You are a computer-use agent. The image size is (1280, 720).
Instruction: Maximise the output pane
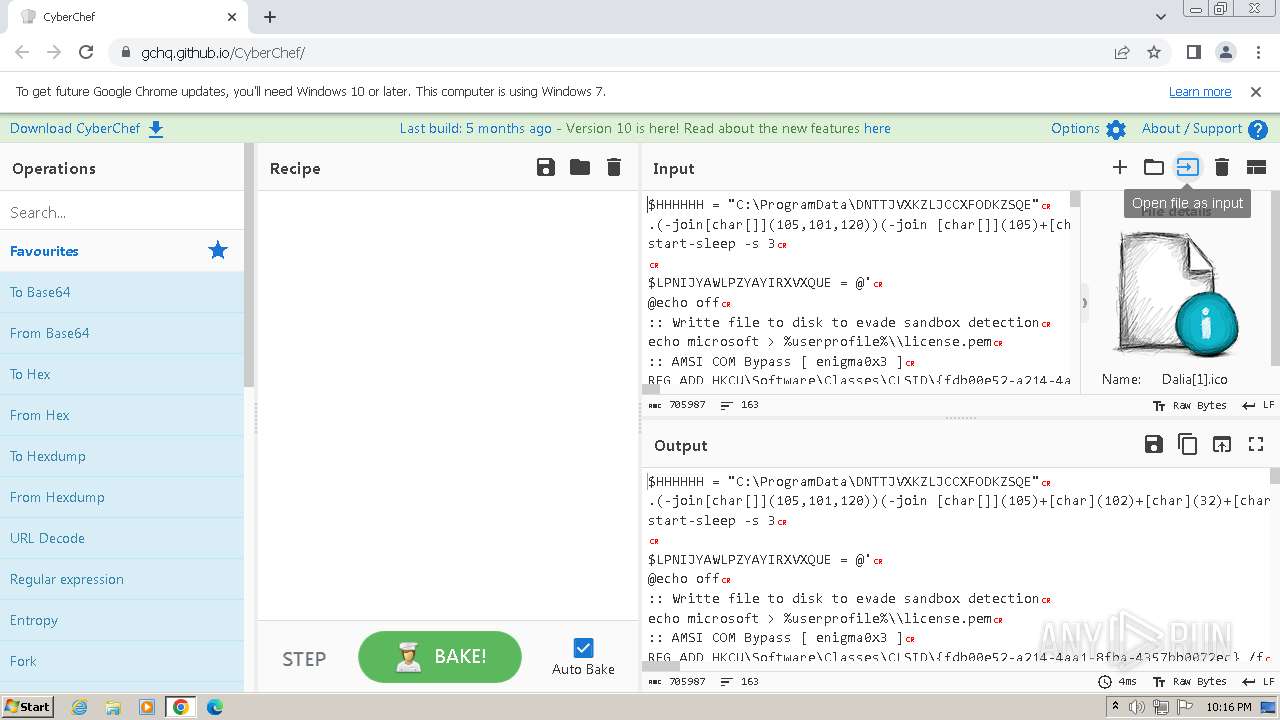(1256, 445)
